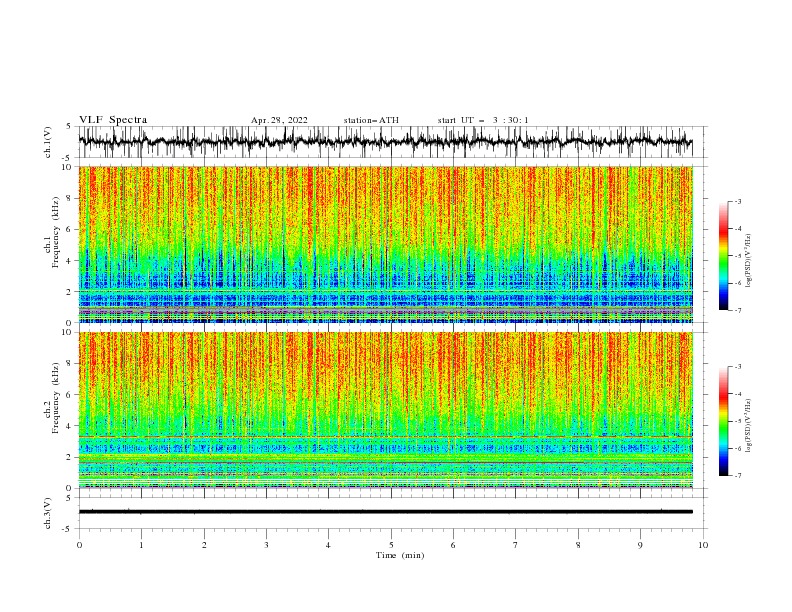Click time axis tick label "5" under the plots
This screenshot has height=612, width=792.
pos(391,545)
